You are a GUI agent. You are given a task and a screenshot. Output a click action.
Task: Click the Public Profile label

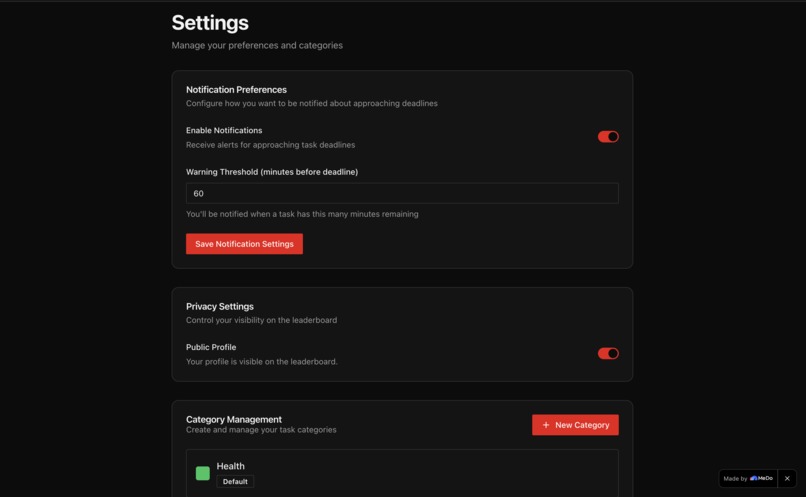(211, 347)
